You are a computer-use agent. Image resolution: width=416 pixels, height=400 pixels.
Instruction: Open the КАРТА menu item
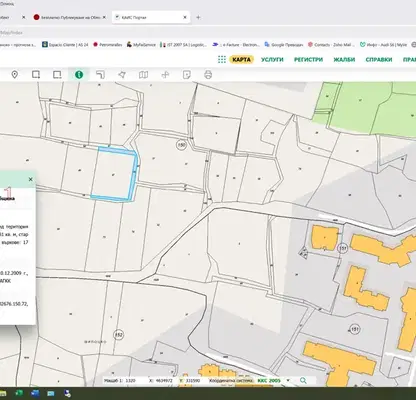[x=241, y=60]
